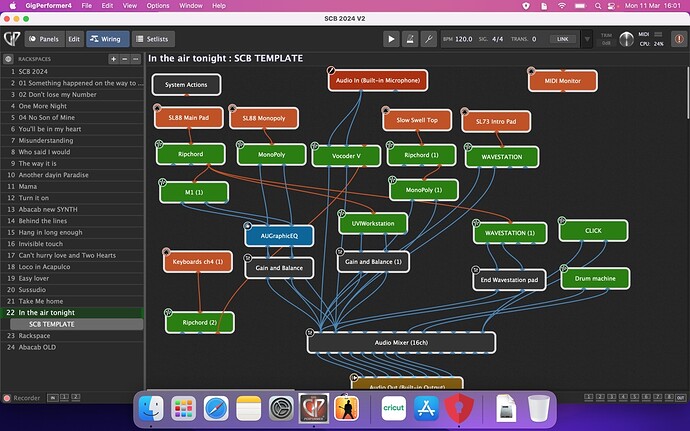
Task: Add a rackspace with plus button
Action: 114,59
